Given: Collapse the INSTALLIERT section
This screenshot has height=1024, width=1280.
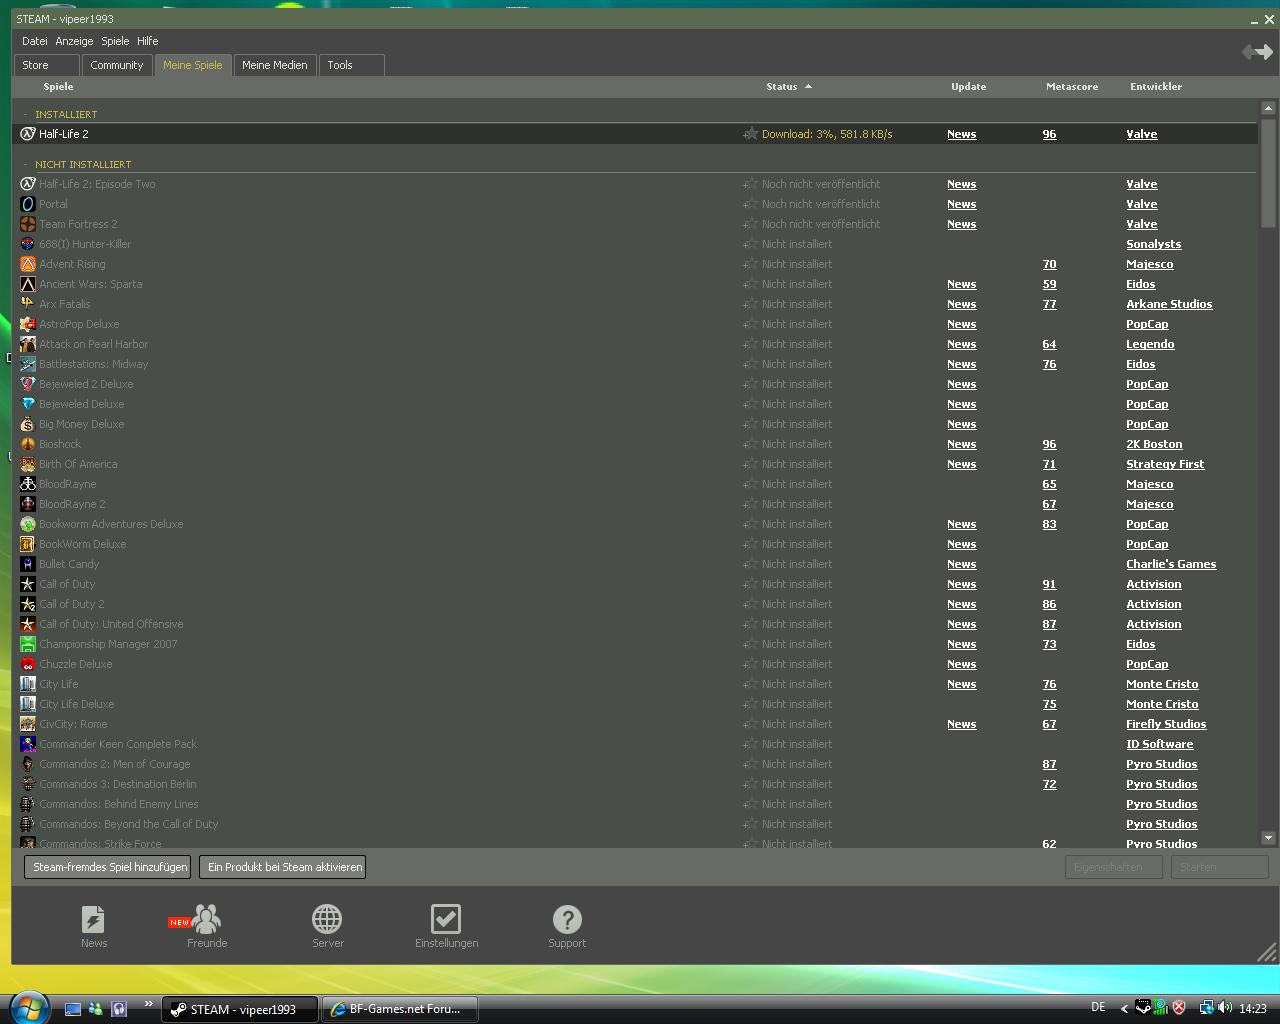Looking at the screenshot, I should coord(26,114).
